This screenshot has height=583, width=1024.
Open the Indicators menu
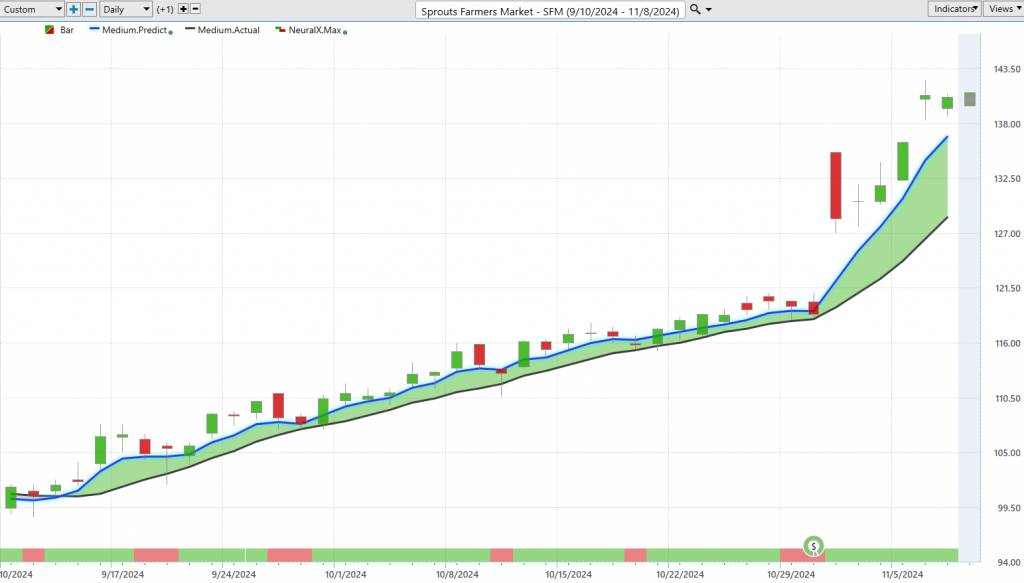954,8
